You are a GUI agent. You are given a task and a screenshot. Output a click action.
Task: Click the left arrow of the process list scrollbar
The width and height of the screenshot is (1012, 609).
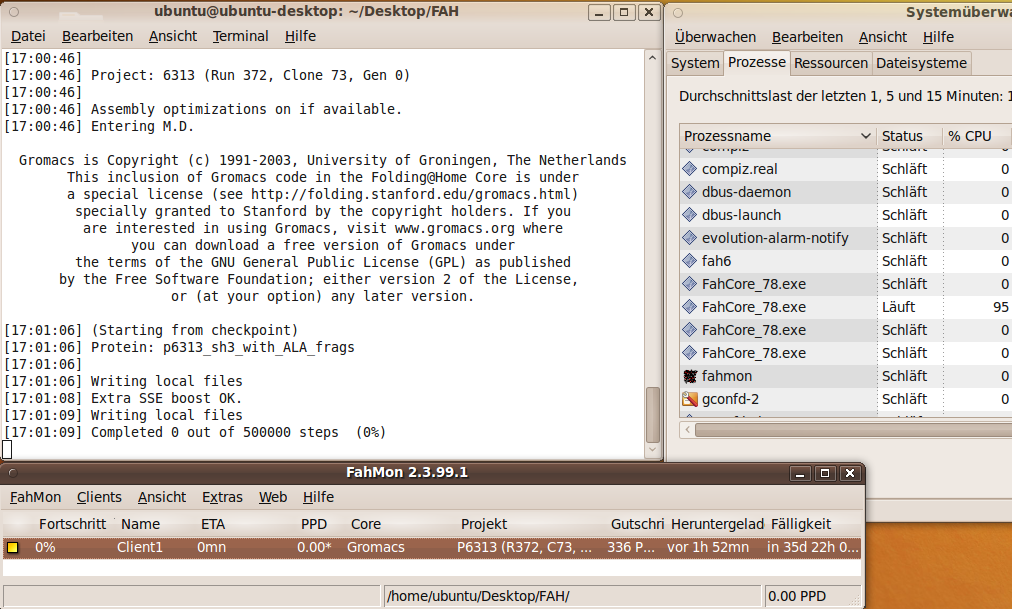point(687,430)
